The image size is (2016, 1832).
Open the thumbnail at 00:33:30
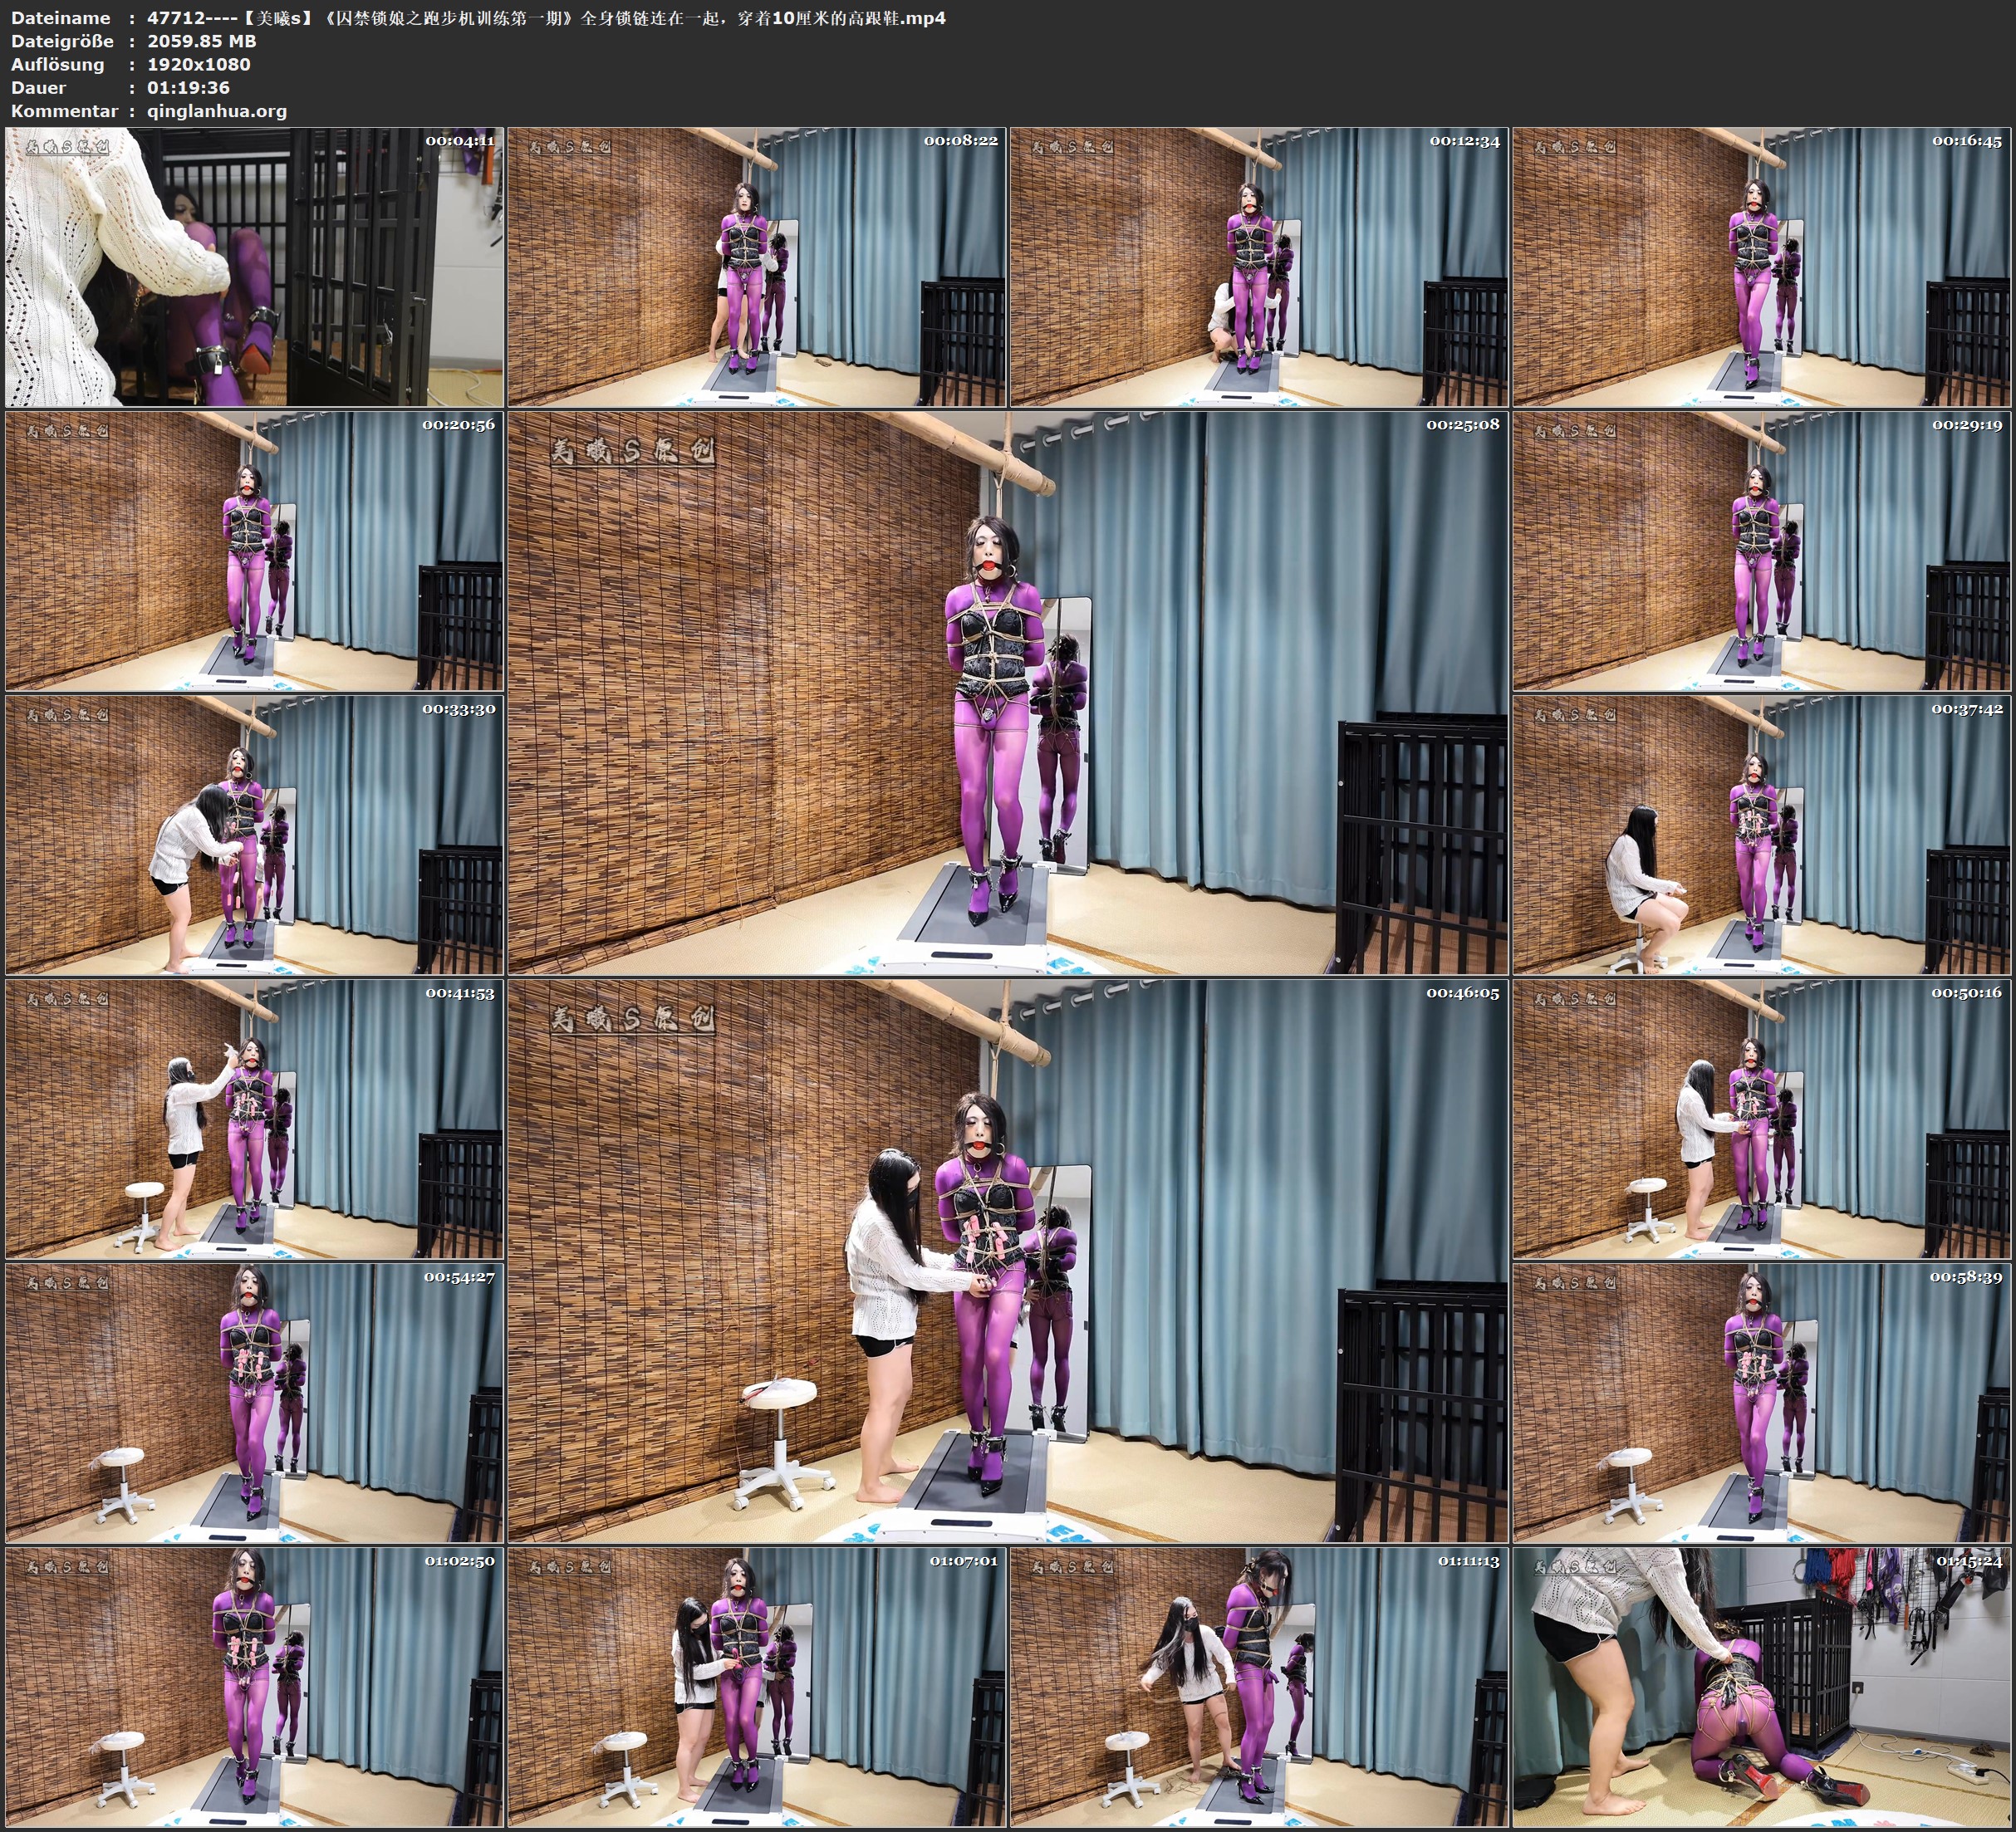tap(254, 835)
